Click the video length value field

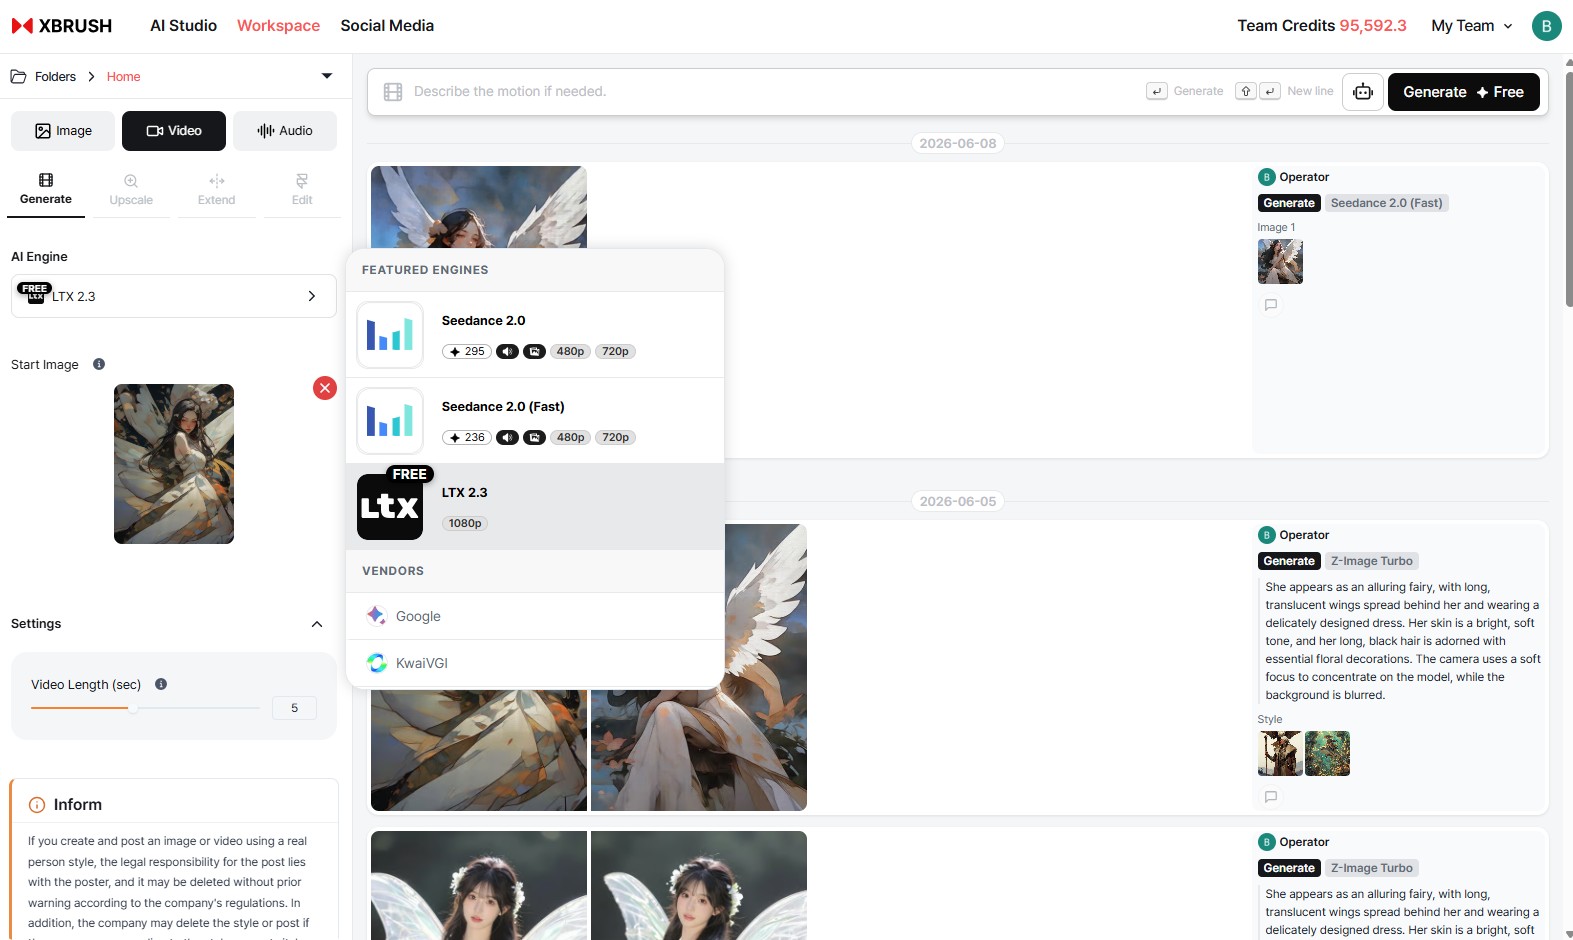tap(294, 708)
